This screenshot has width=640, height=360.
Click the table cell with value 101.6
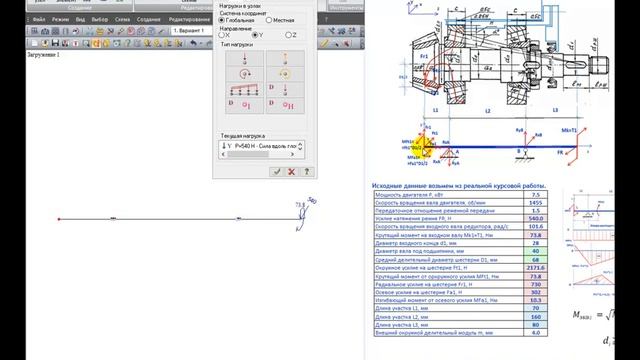click(536, 227)
